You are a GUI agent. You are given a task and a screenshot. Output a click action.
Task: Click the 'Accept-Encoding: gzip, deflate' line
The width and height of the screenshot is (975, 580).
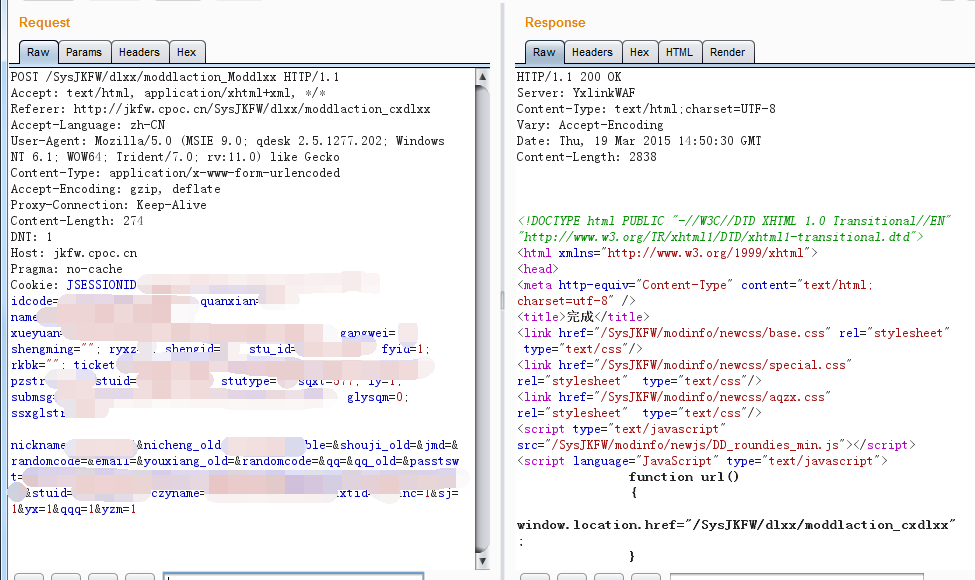coord(116,189)
